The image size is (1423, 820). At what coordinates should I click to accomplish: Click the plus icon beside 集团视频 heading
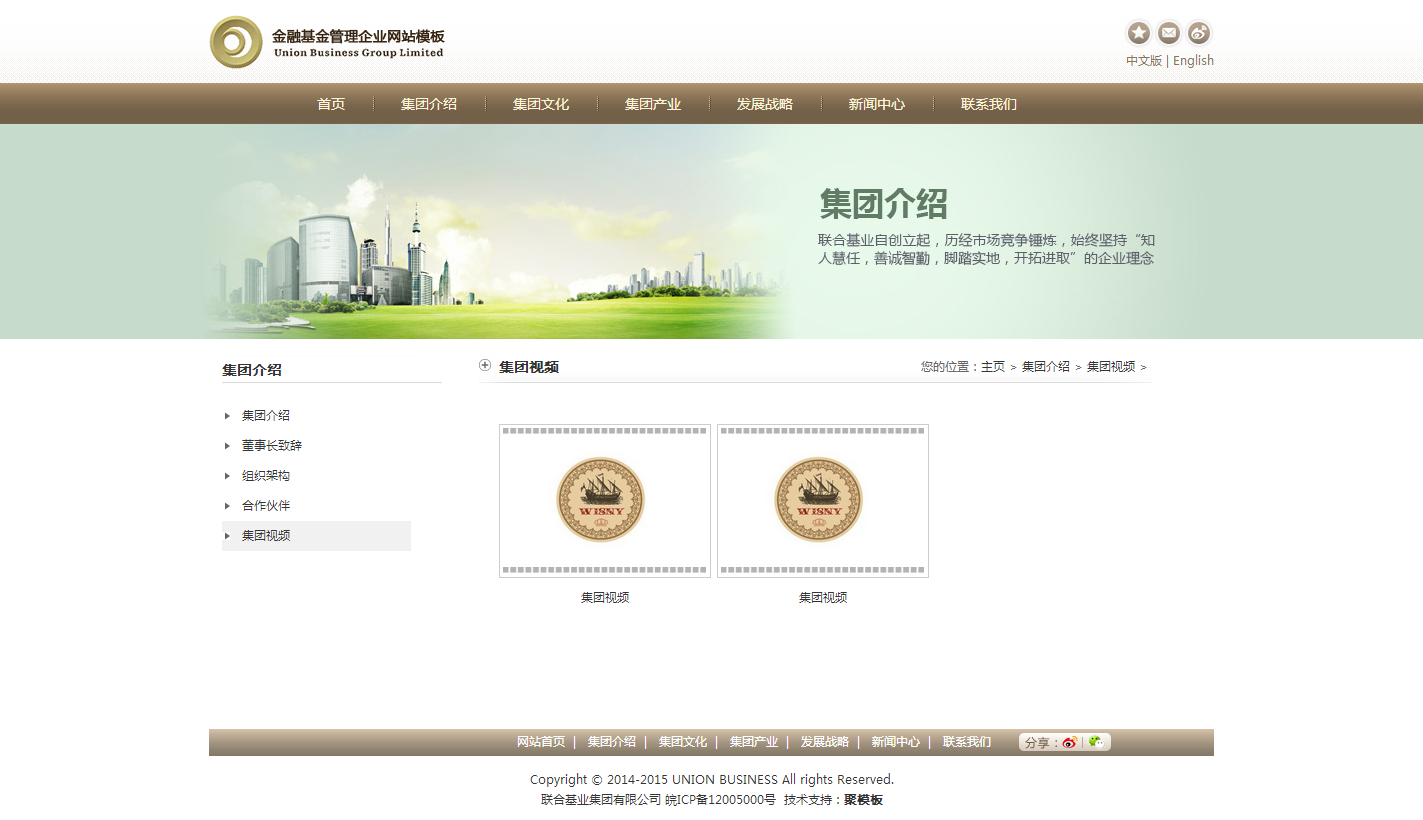485,366
